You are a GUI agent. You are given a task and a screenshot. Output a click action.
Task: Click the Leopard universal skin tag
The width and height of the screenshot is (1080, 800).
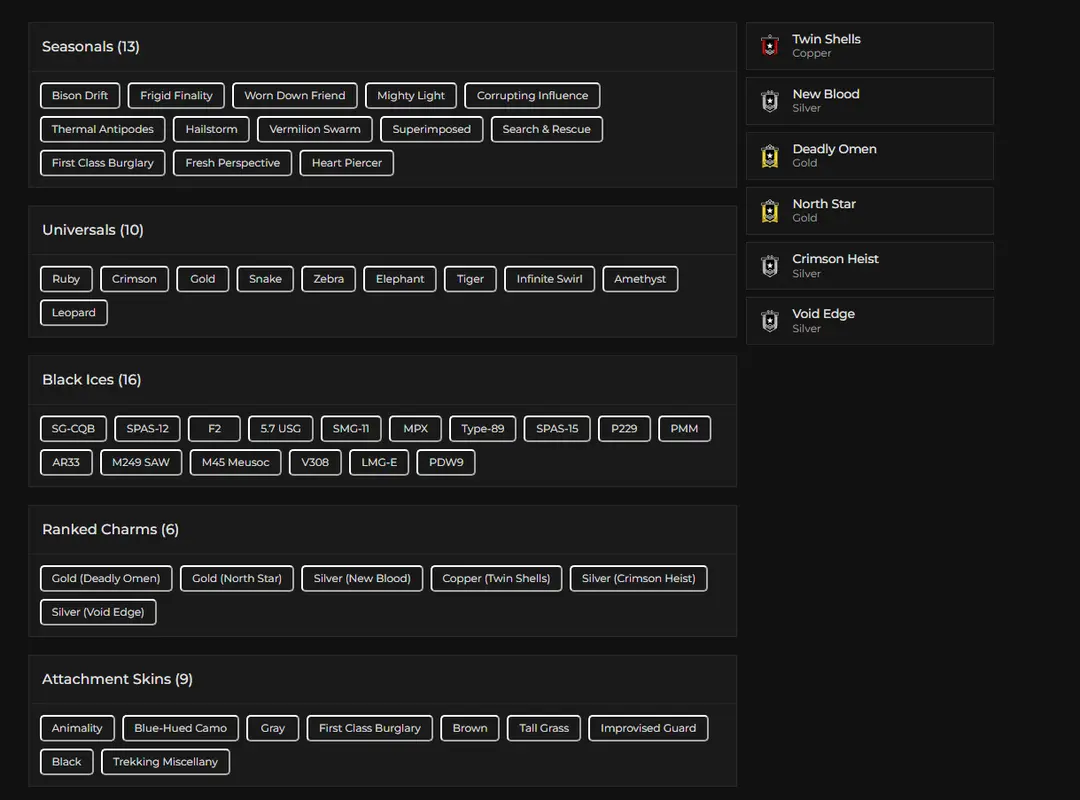tap(74, 313)
